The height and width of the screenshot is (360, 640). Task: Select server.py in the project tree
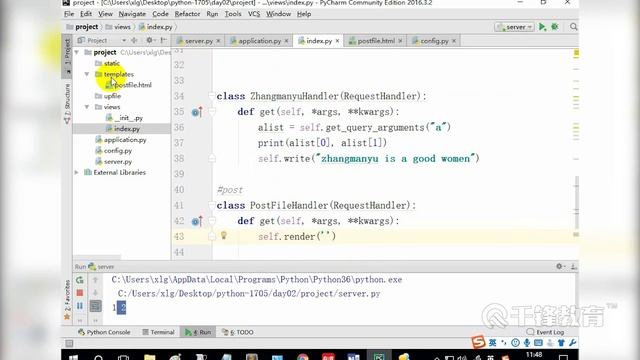[113, 162]
